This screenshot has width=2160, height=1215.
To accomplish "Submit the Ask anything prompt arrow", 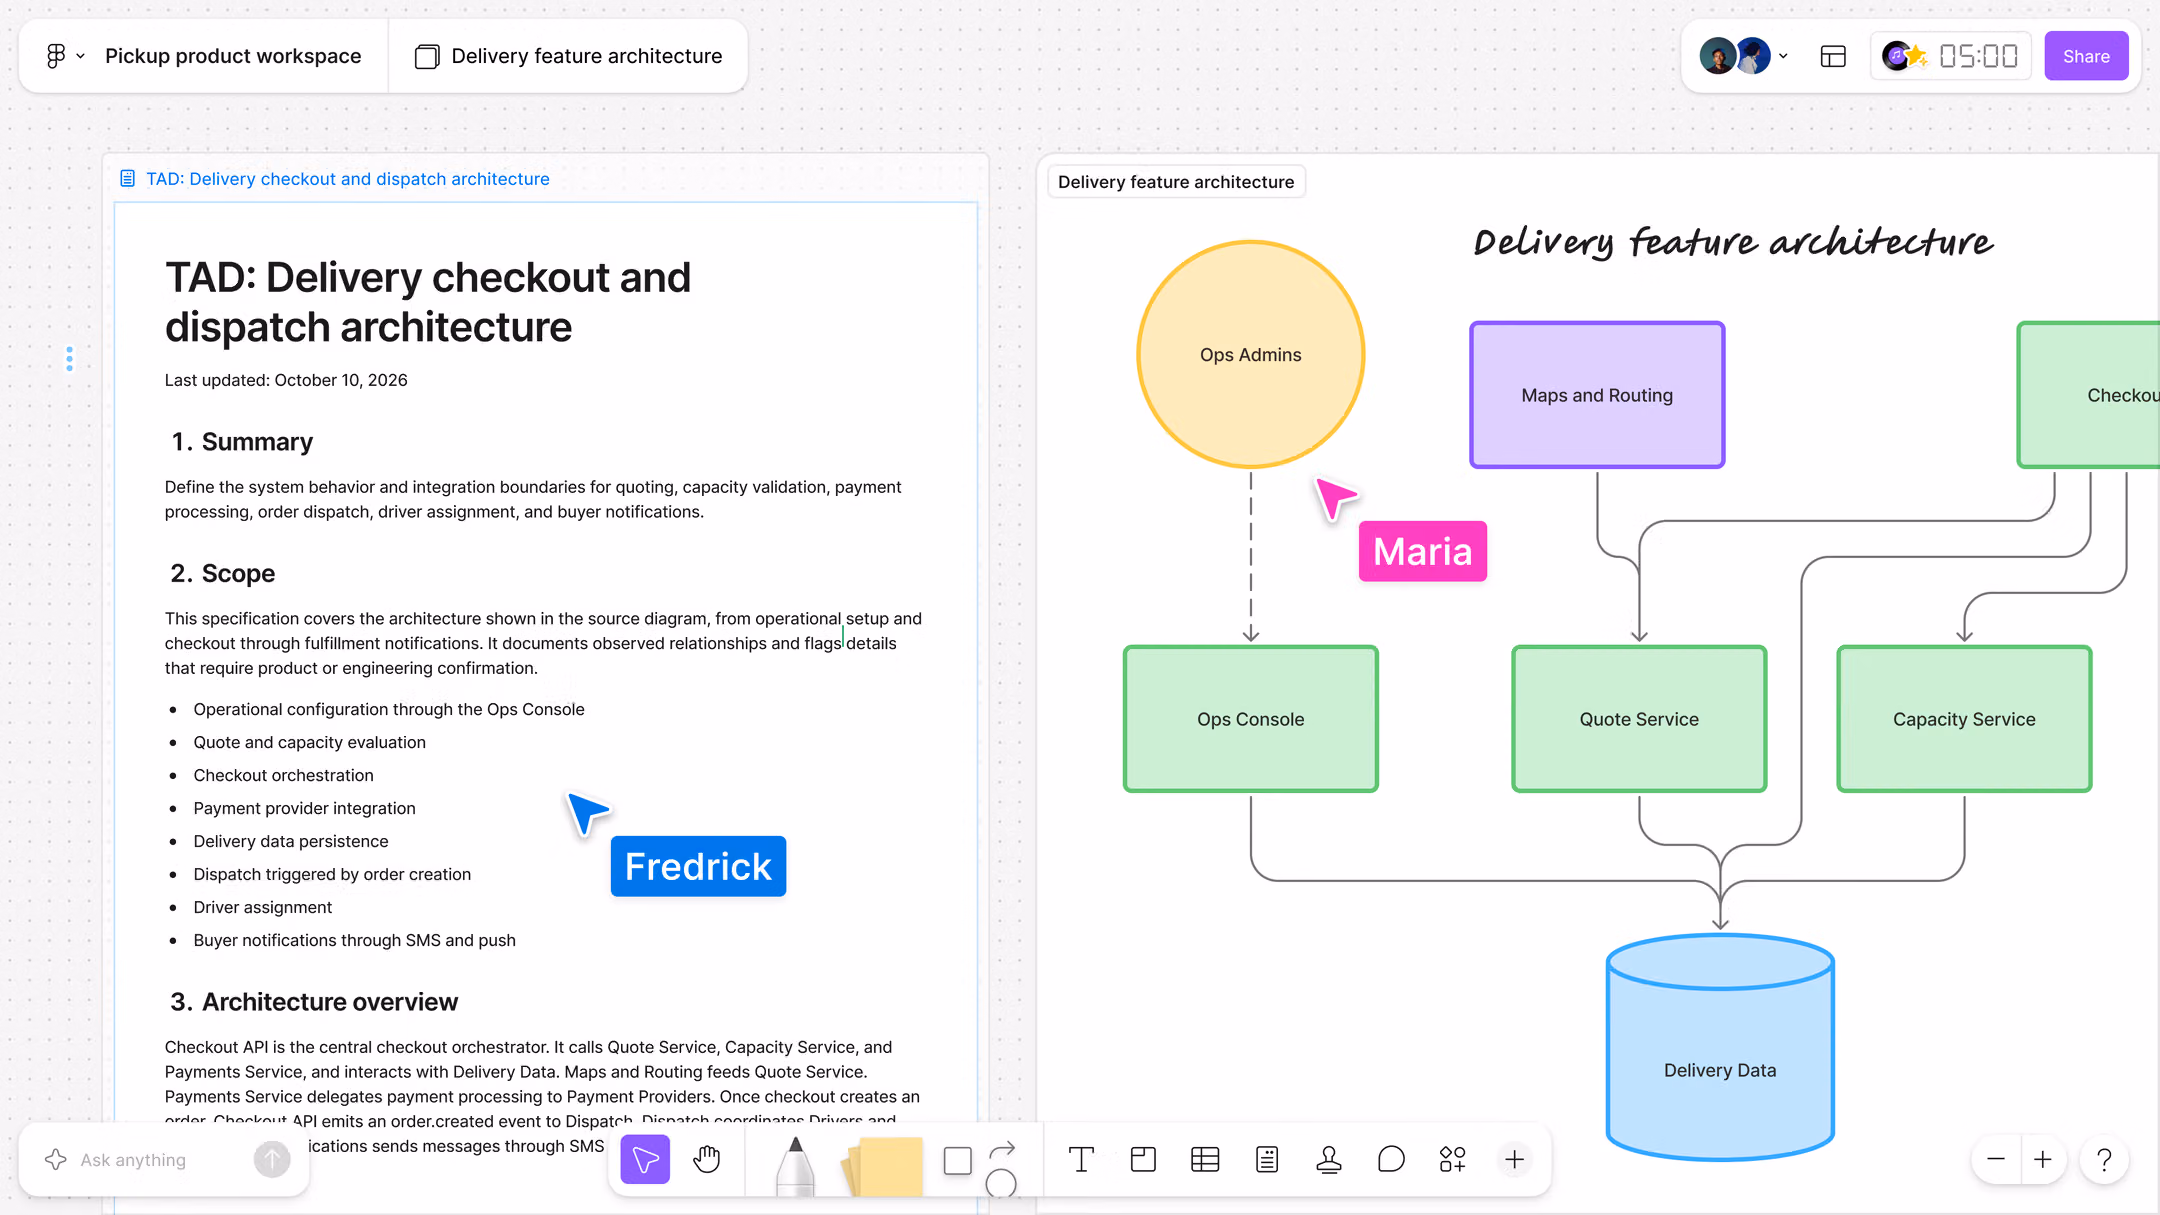I will [x=271, y=1160].
